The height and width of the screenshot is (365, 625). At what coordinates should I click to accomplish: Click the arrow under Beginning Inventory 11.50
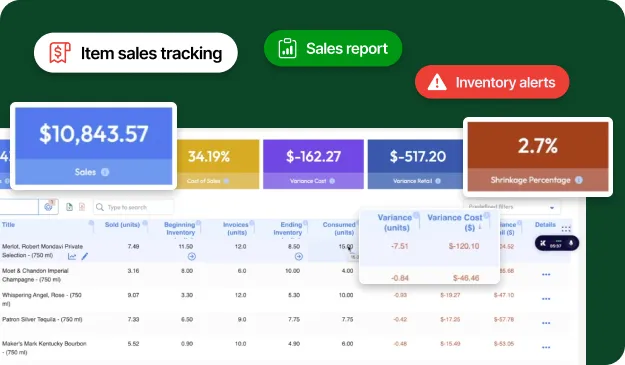coord(192,257)
